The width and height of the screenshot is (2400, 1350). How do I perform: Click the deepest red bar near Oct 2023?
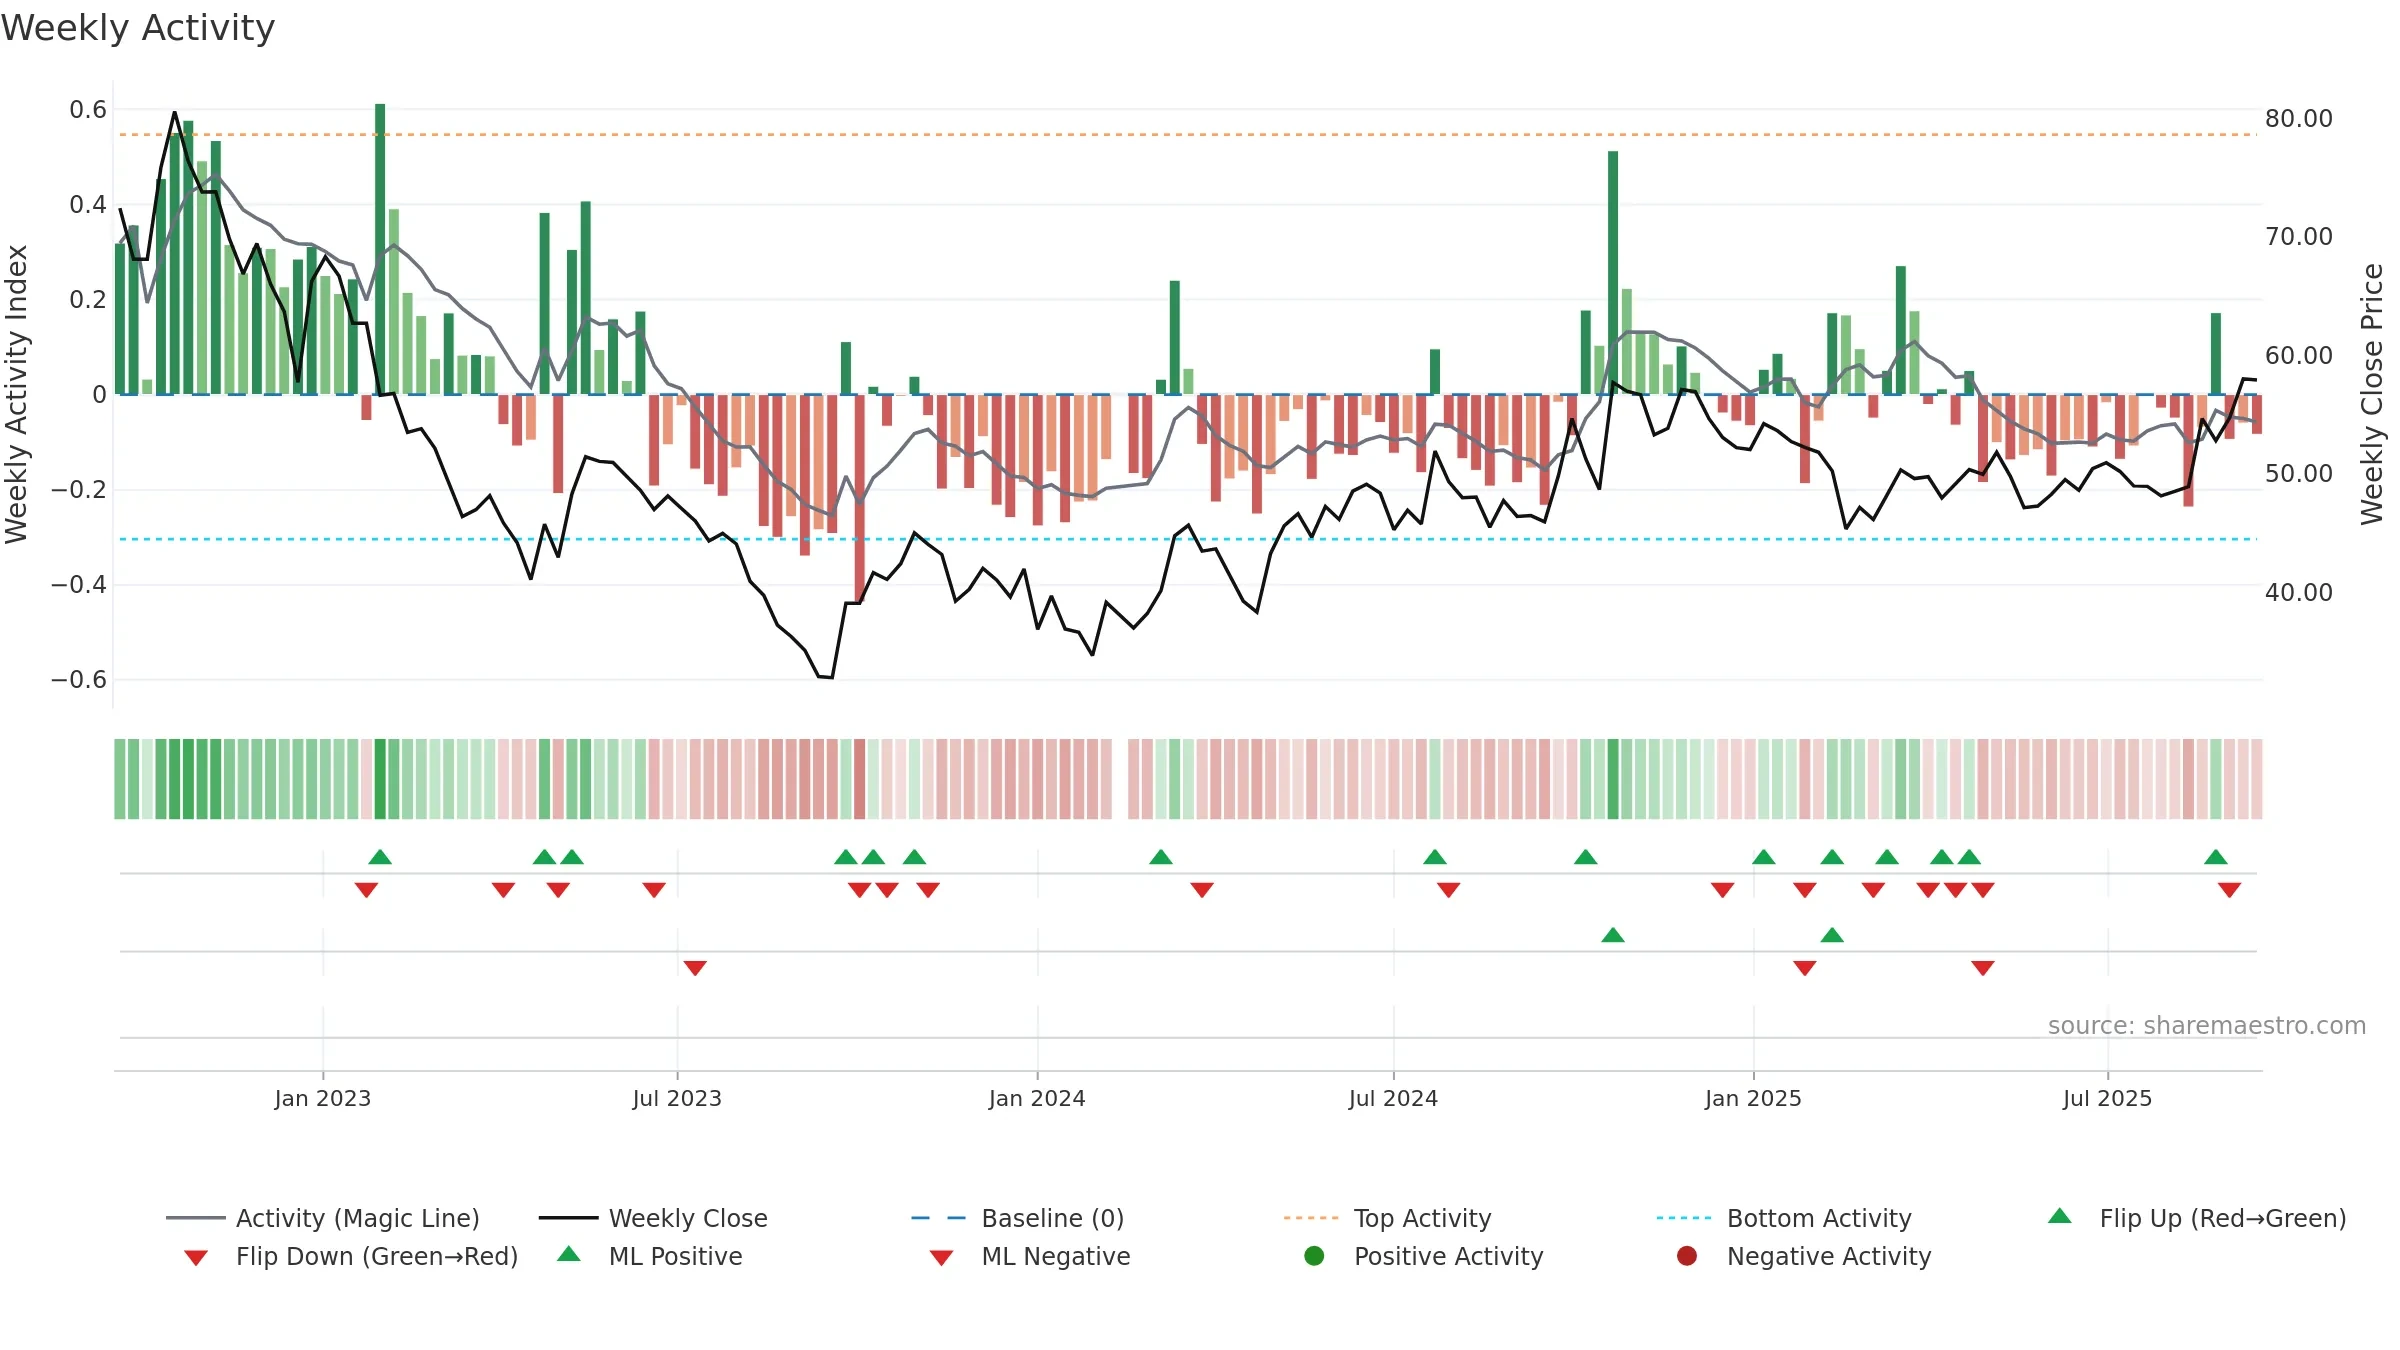pyautogui.click(x=859, y=498)
